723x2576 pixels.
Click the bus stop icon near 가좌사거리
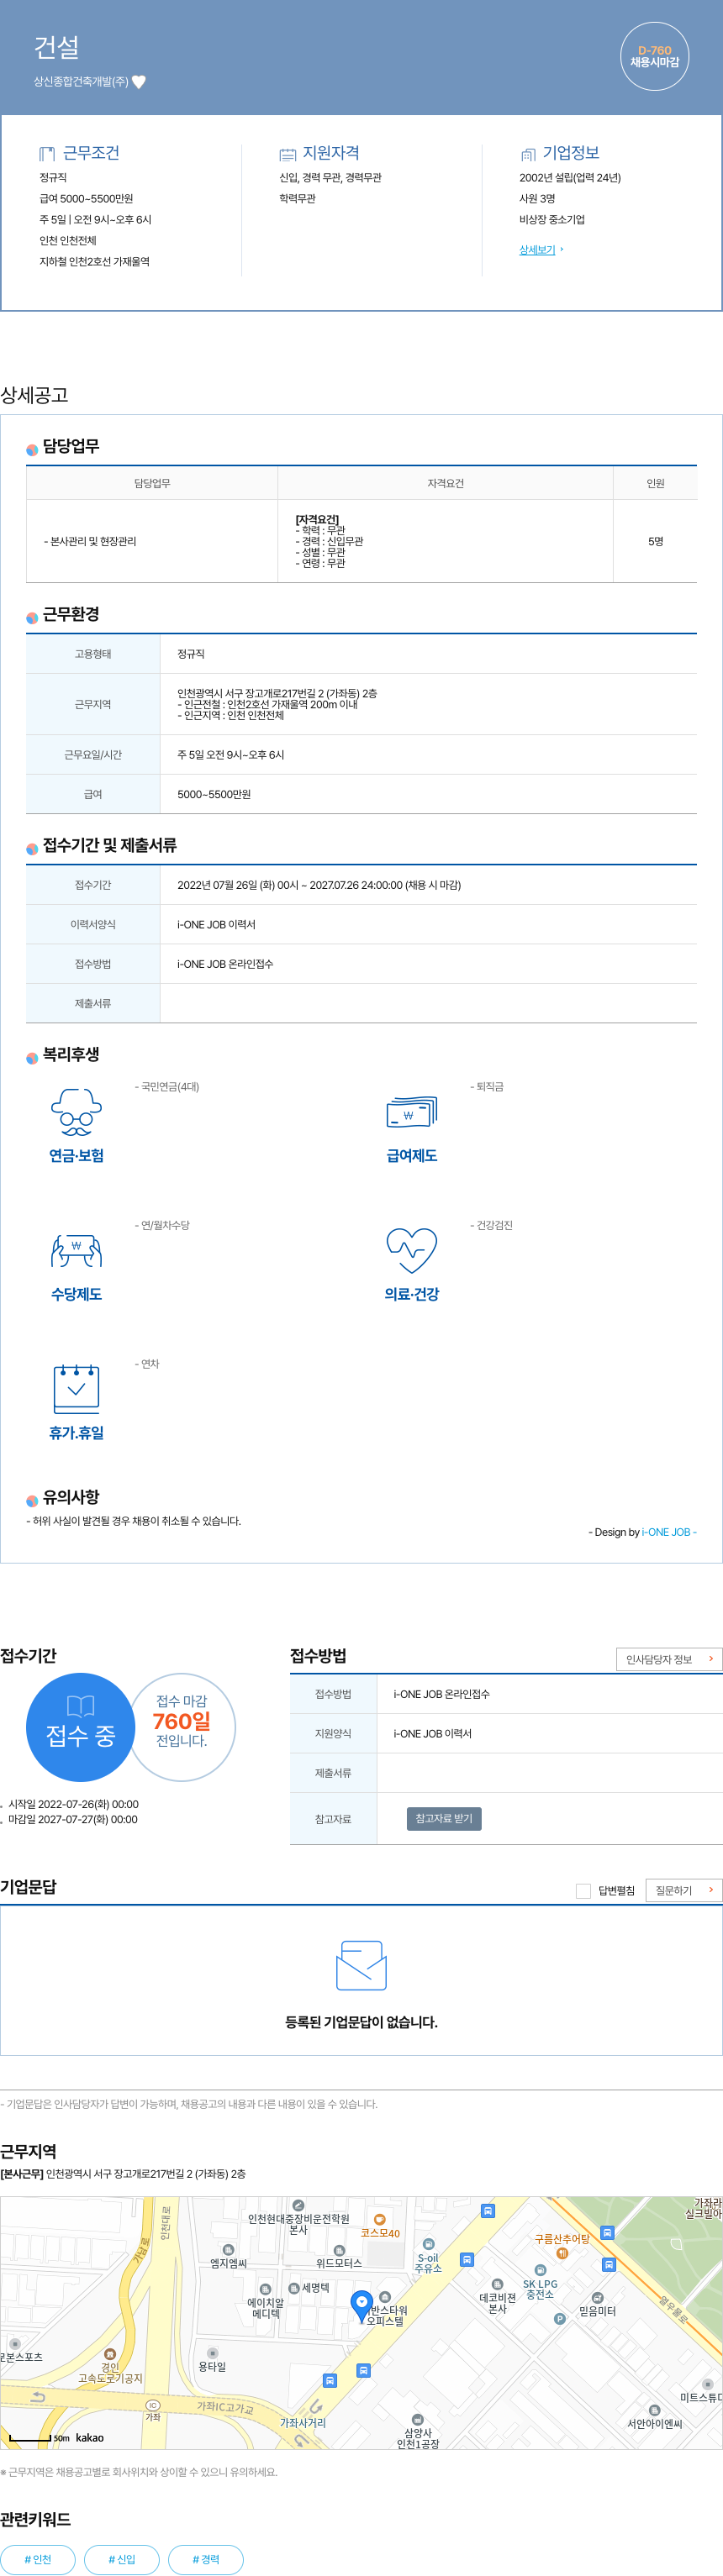point(330,2380)
